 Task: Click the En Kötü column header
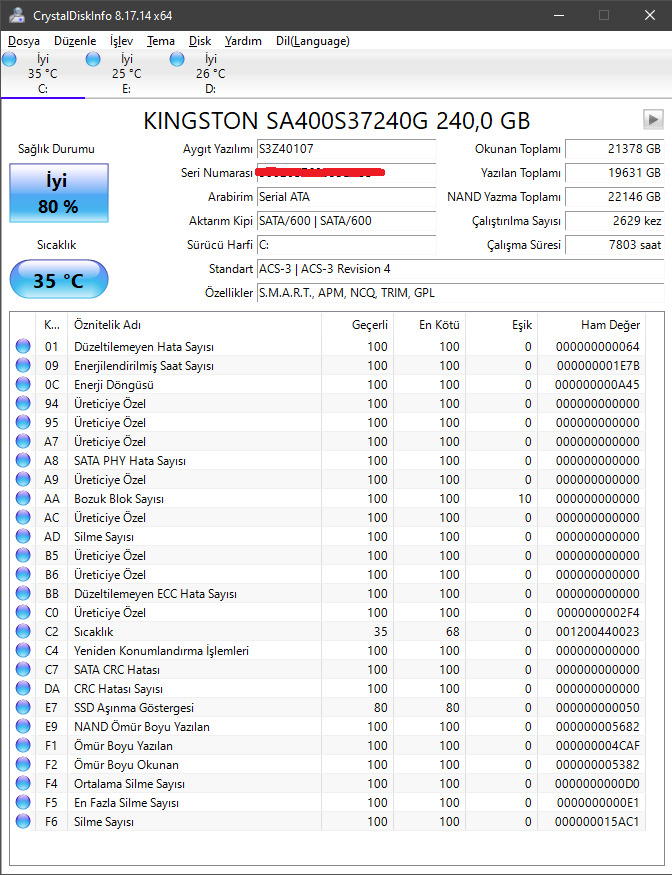click(x=430, y=325)
